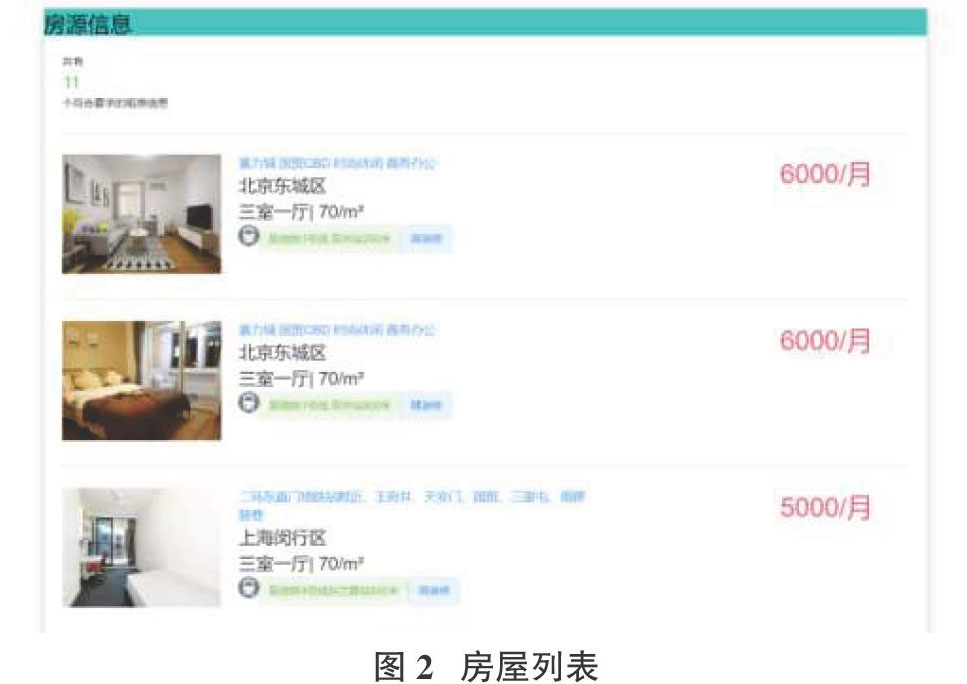Click the green subway-distance tag in living-room listing
The height and width of the screenshot is (684, 967).
[x=330, y=239]
